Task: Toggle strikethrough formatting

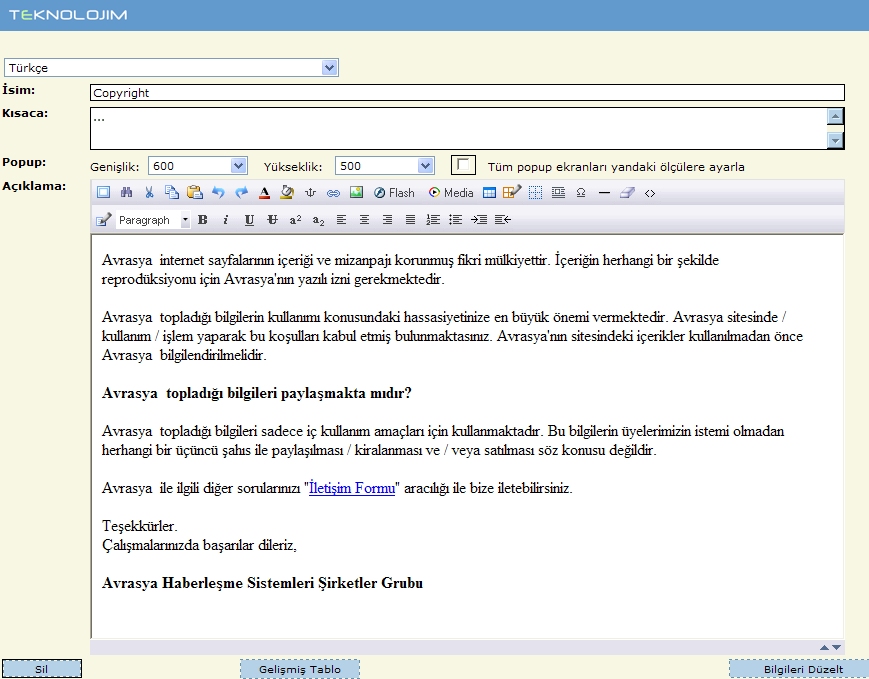Action: tap(272, 219)
